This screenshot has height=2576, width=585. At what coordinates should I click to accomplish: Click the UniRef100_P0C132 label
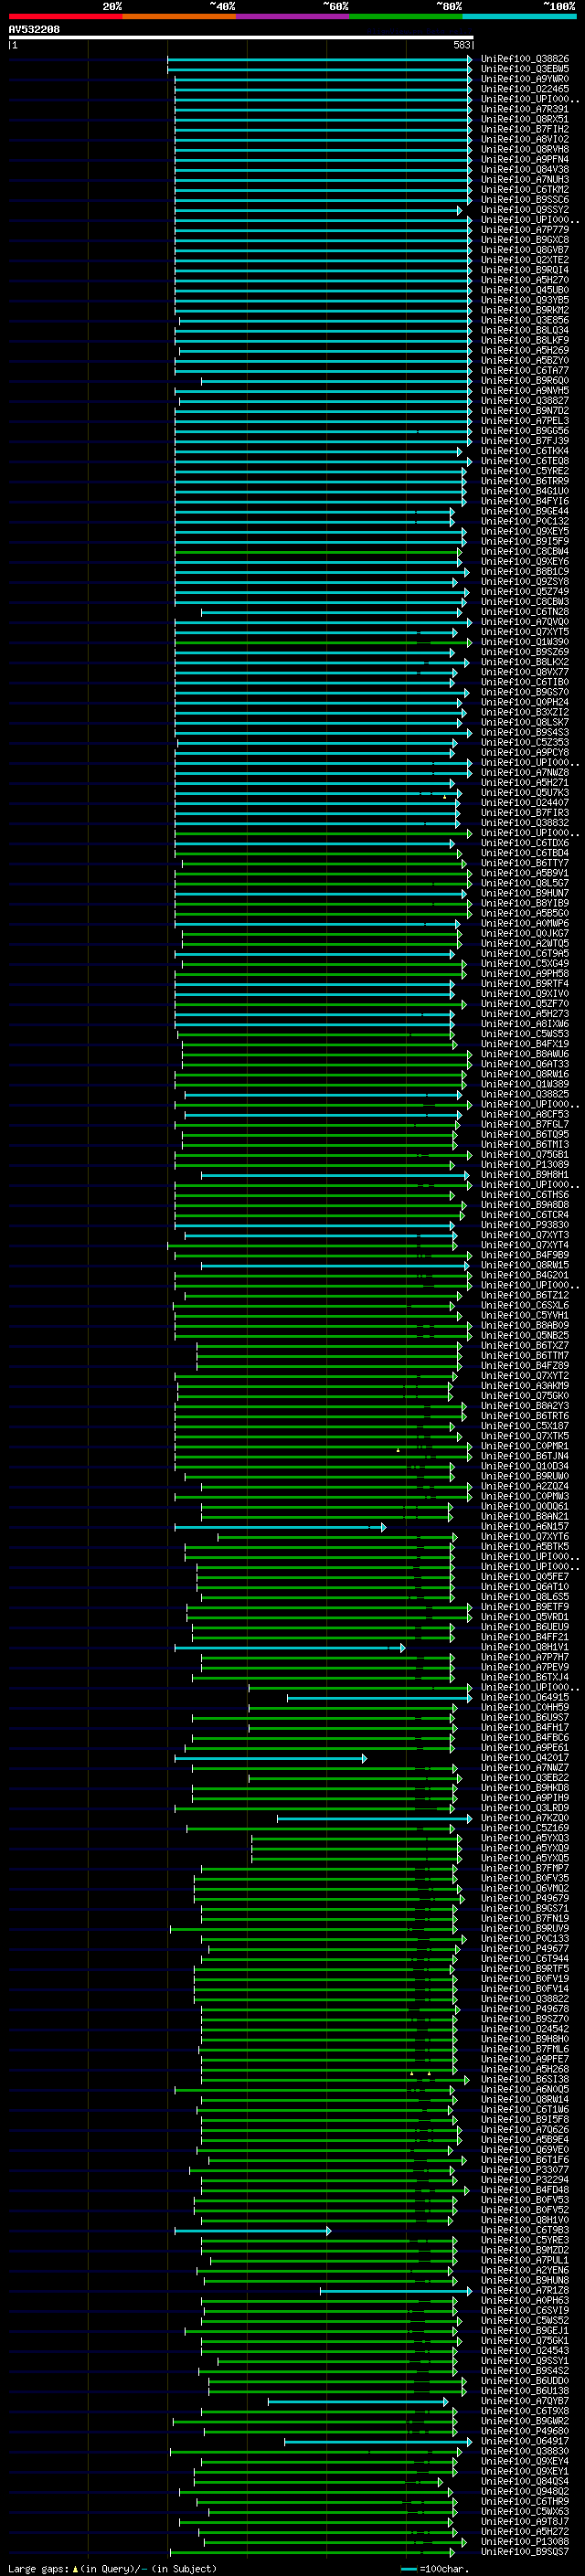tap(525, 521)
